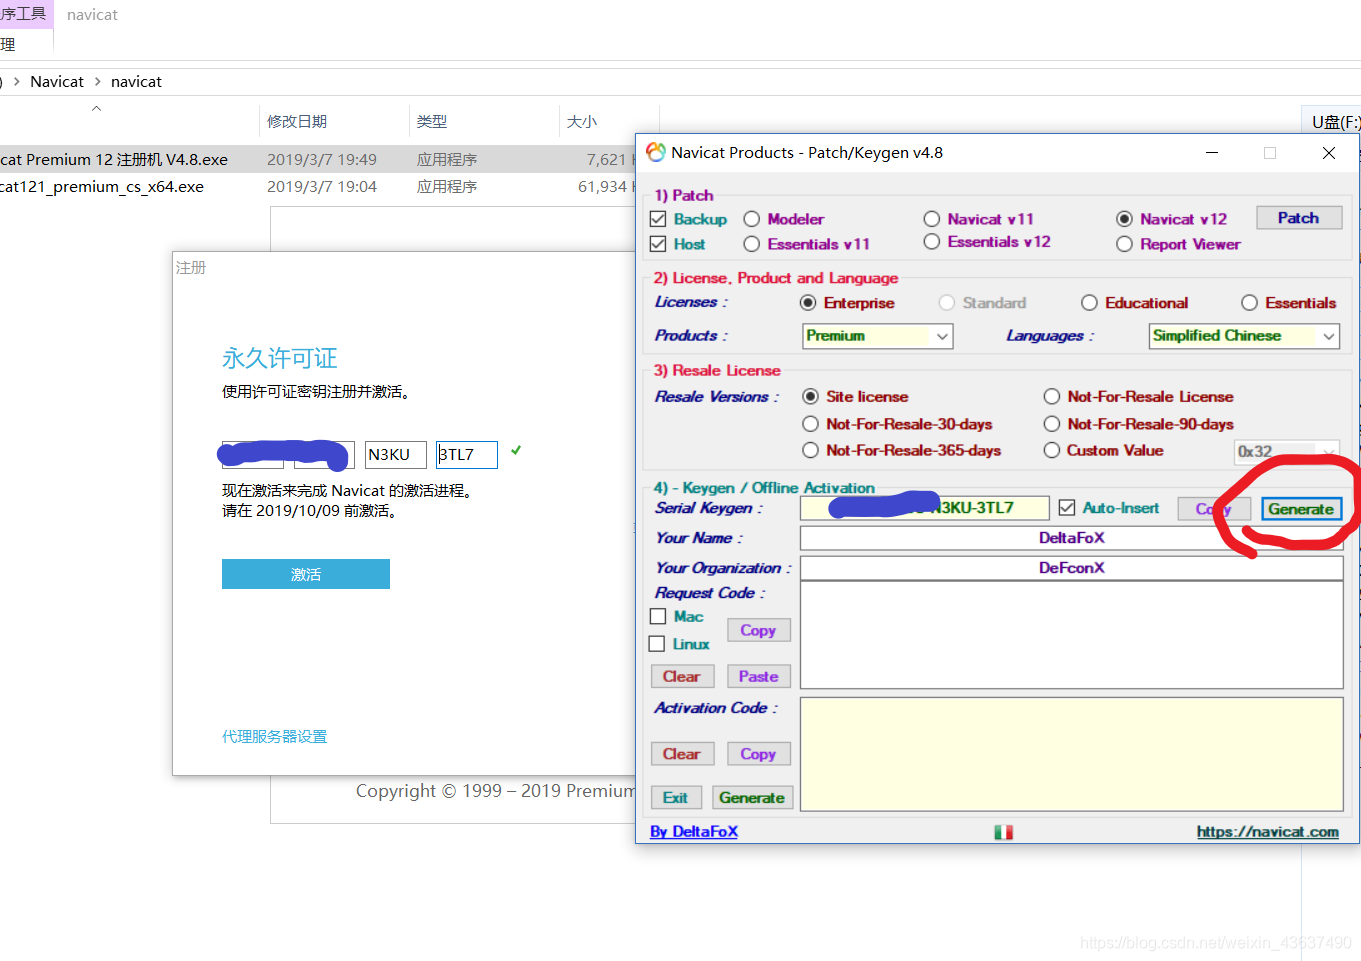
Task: Click the Your Name field with DeltaFoX
Action: click(1072, 538)
